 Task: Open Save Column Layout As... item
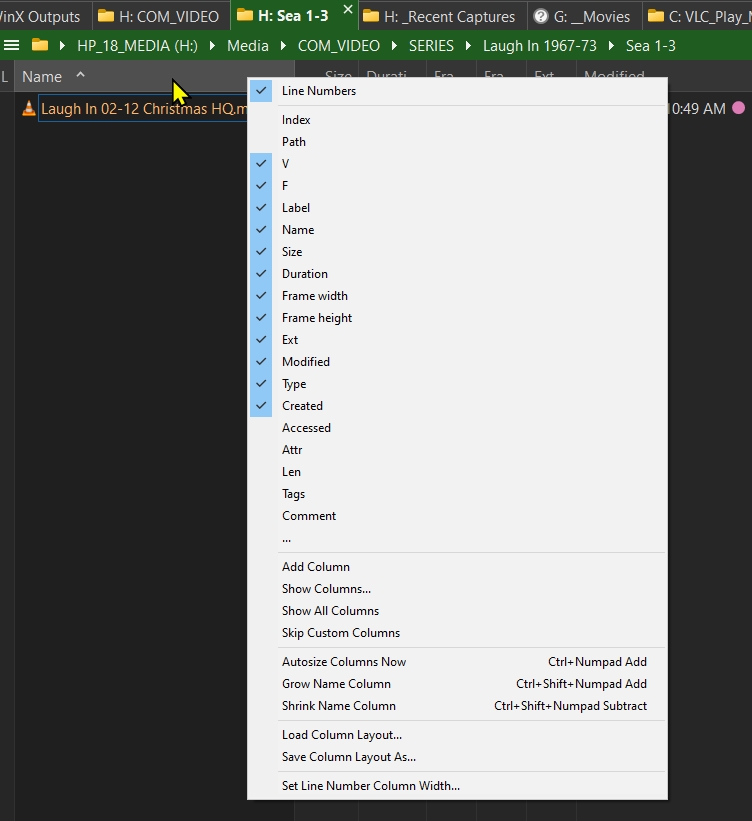[458, 757]
